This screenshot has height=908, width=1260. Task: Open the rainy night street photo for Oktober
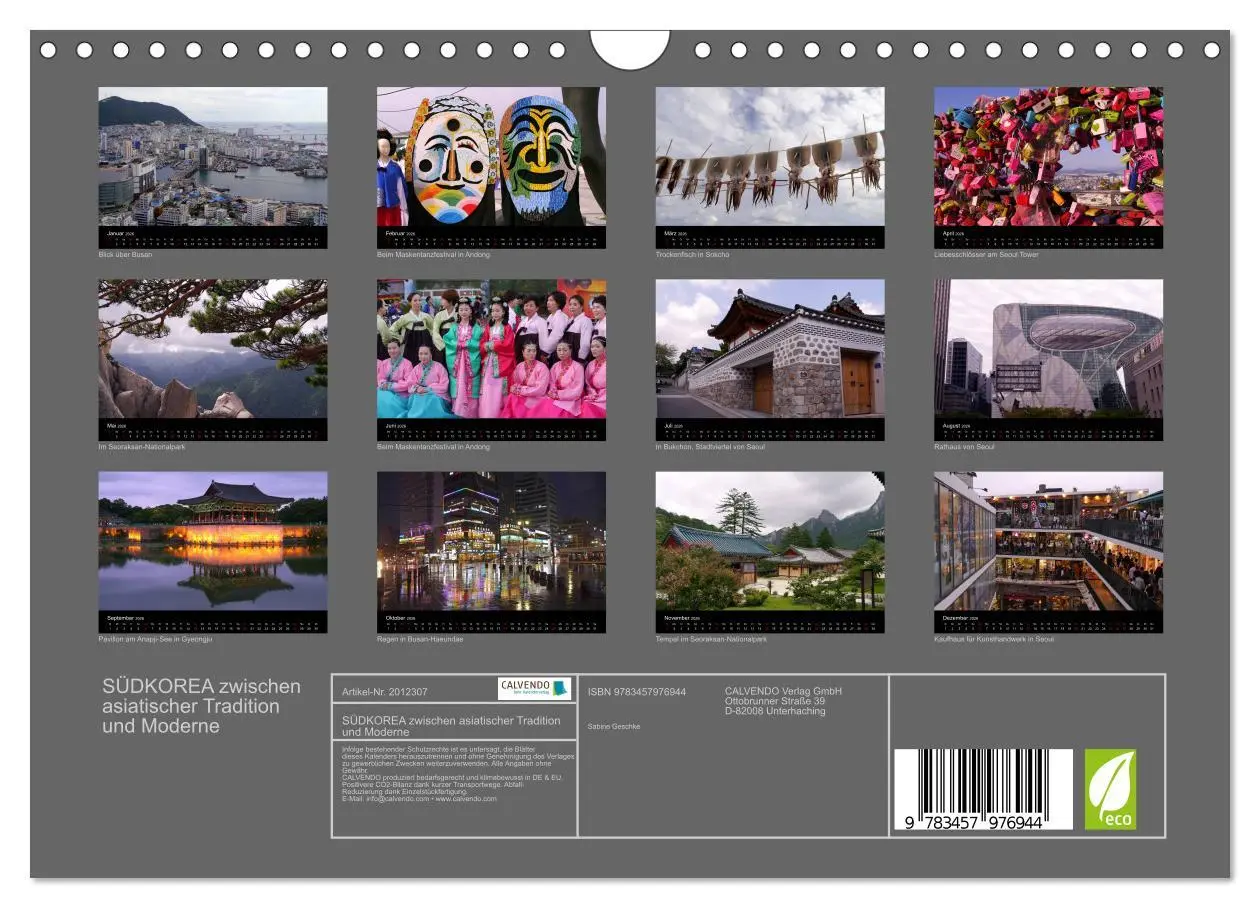click(491, 541)
